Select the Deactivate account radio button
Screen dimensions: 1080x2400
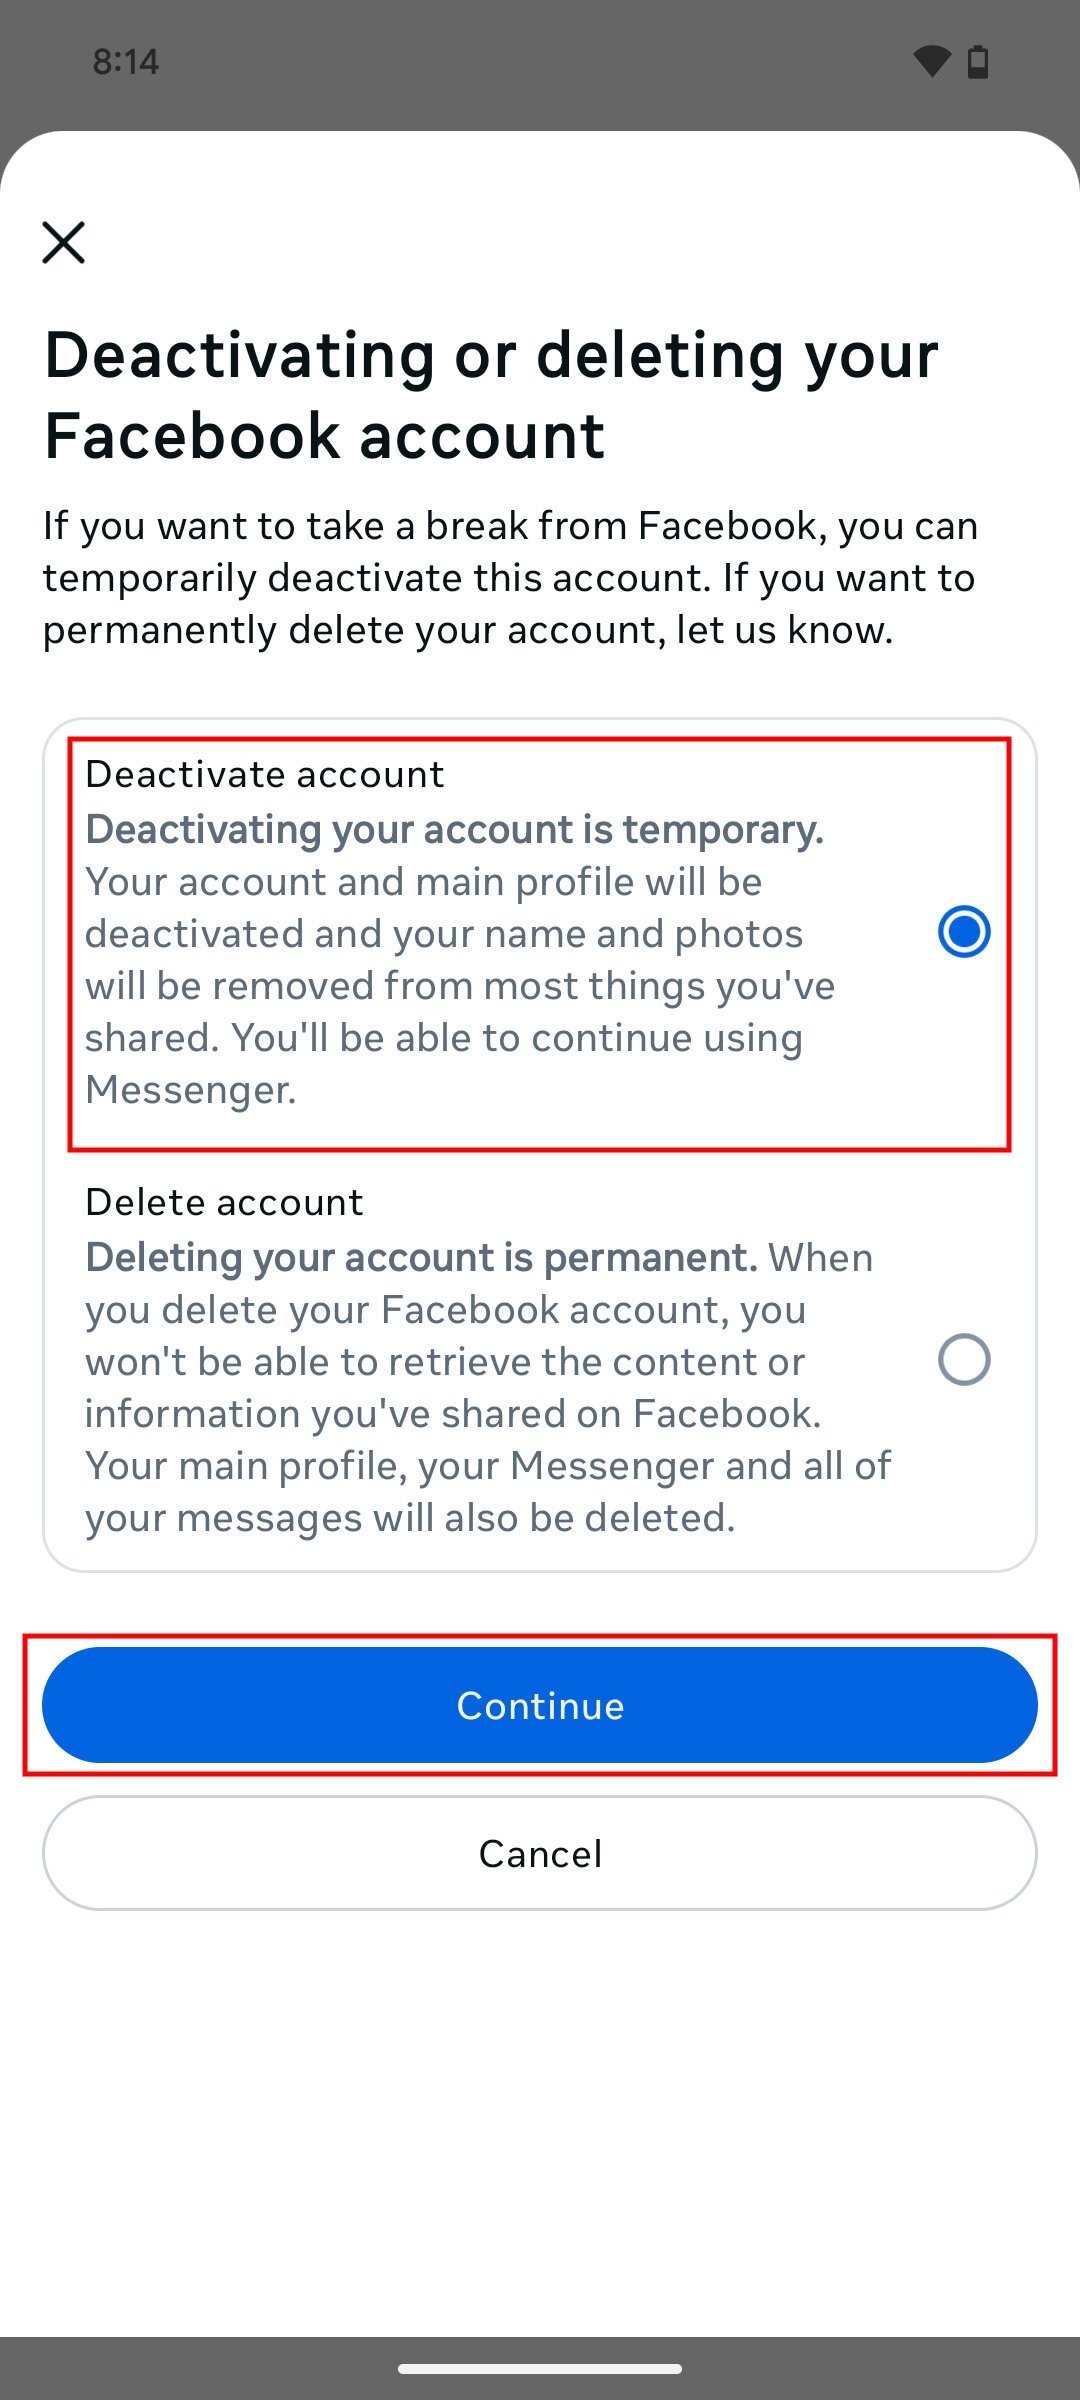point(964,932)
